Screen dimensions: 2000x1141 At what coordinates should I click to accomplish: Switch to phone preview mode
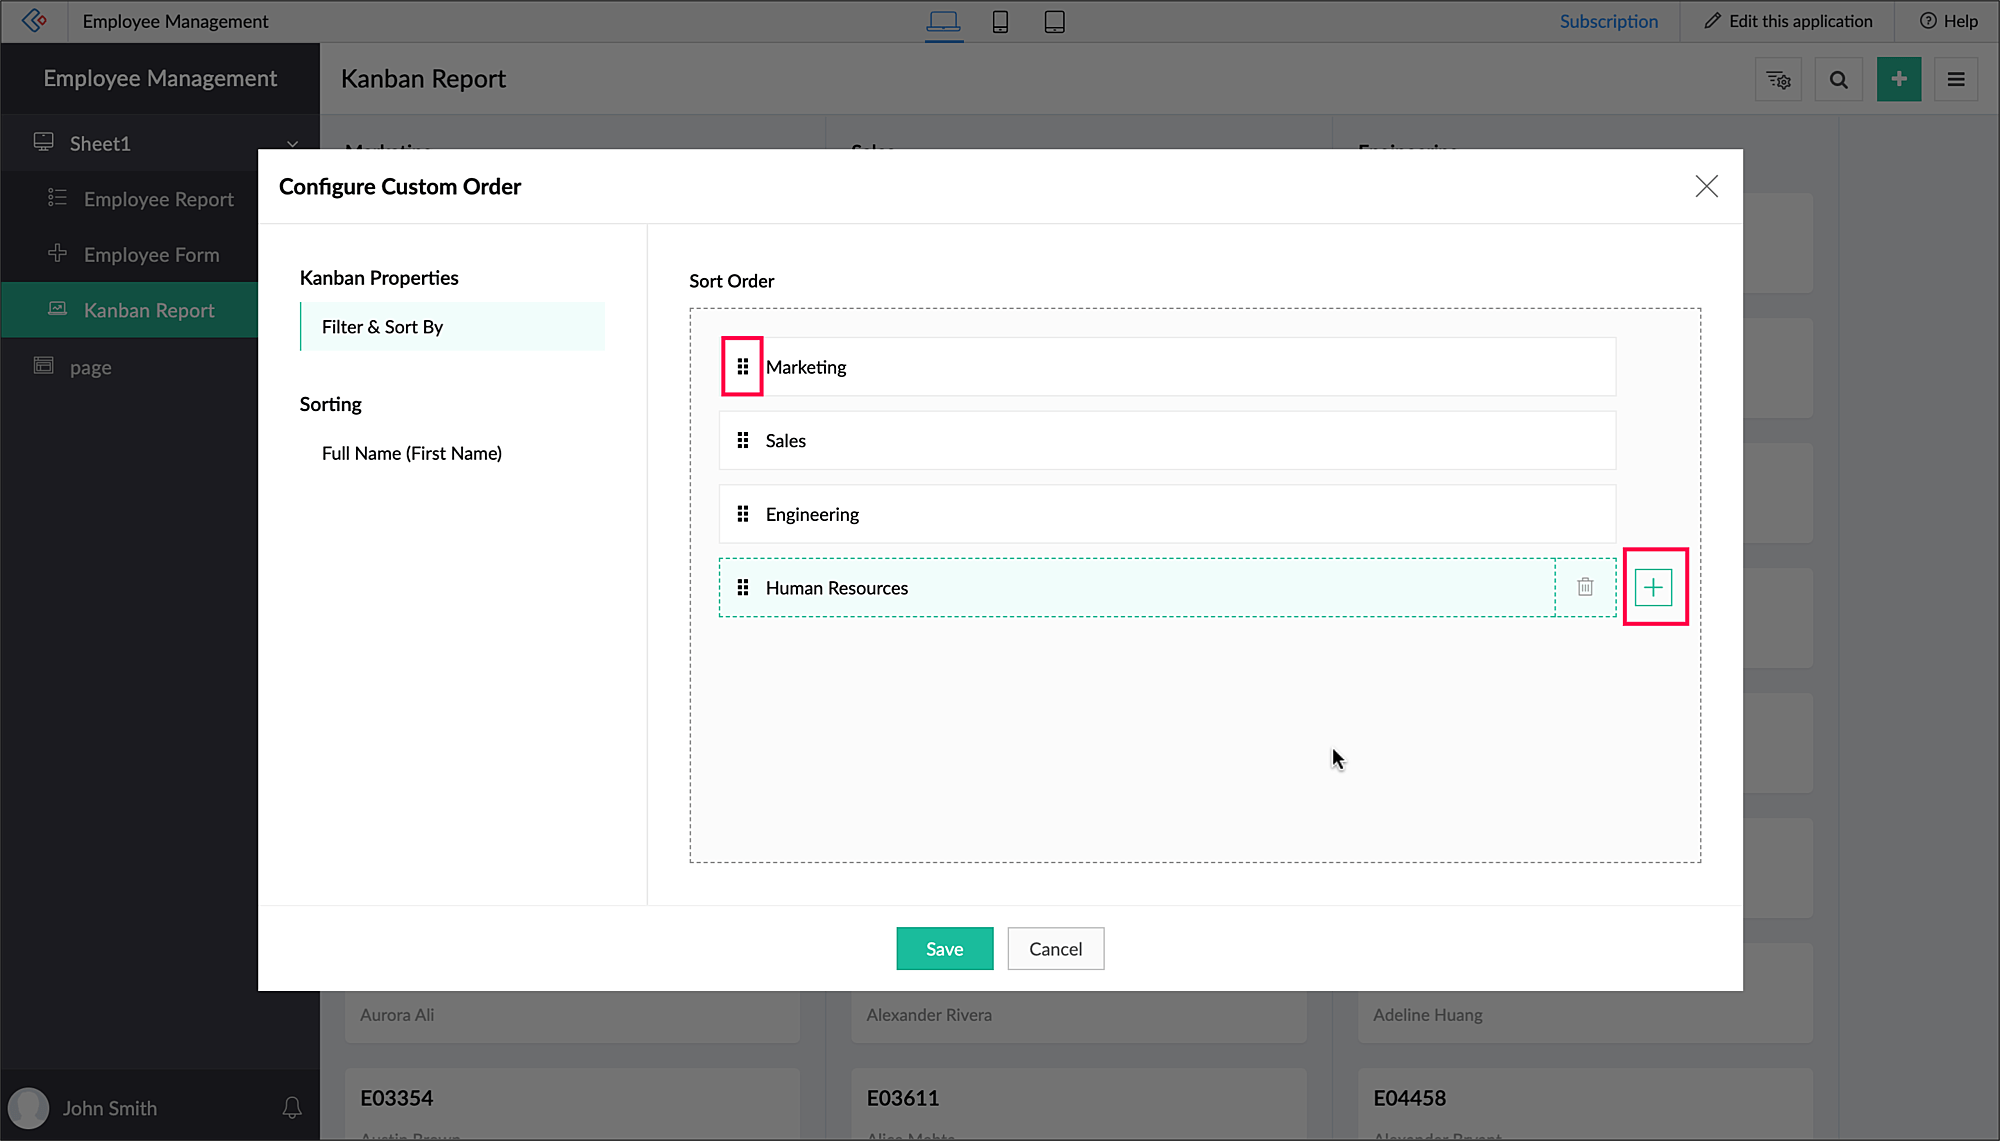[999, 22]
